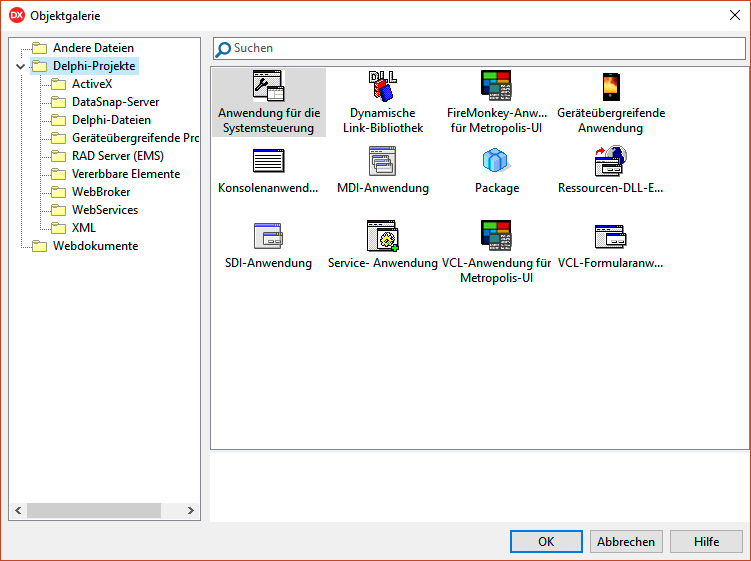Select the WebServices tree entry
The height and width of the screenshot is (561, 751).
coord(105,210)
